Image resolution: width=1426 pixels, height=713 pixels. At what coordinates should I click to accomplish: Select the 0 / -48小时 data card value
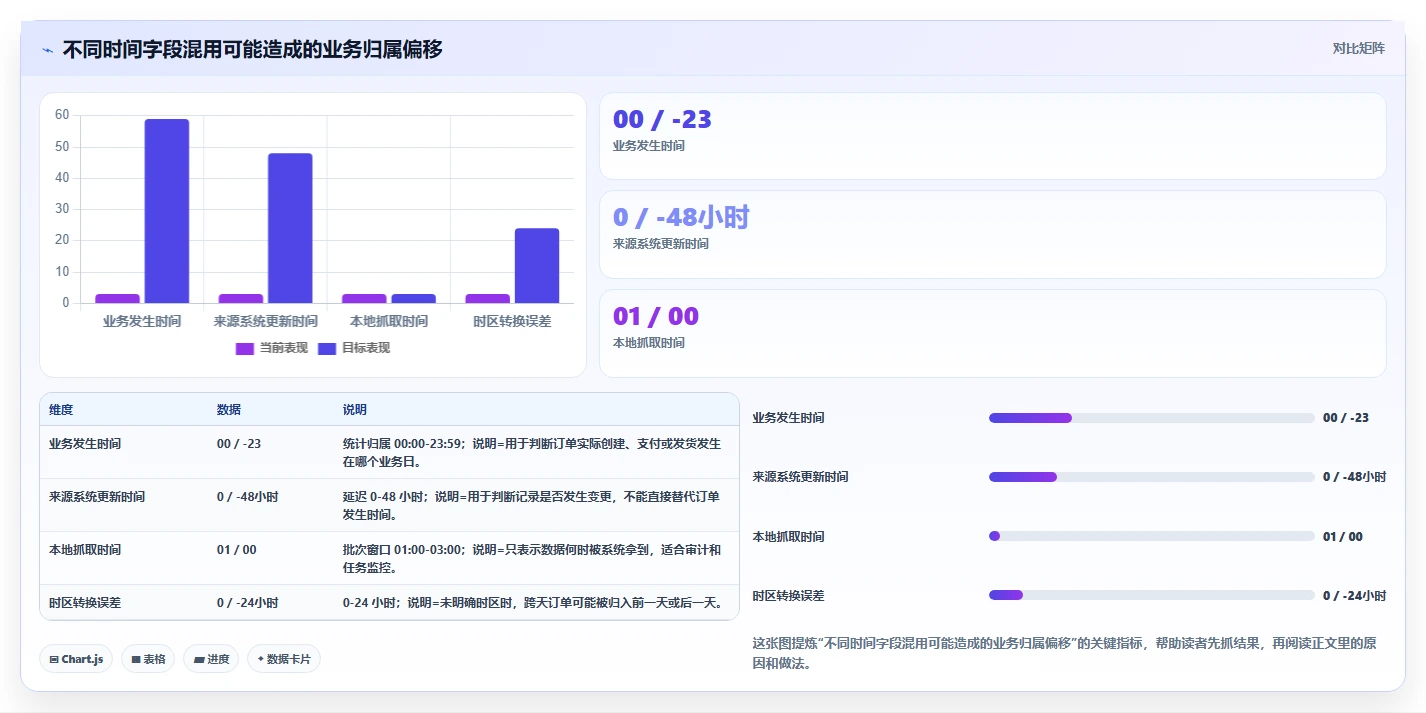[681, 217]
